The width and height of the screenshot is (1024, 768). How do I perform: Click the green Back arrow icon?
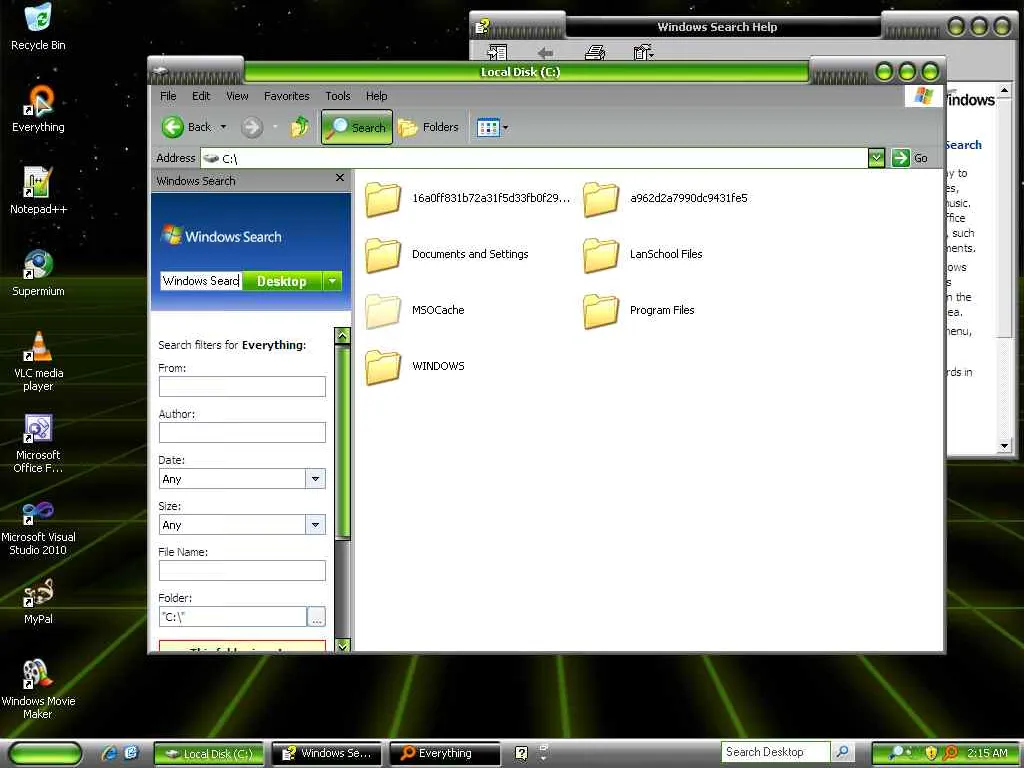pos(172,127)
